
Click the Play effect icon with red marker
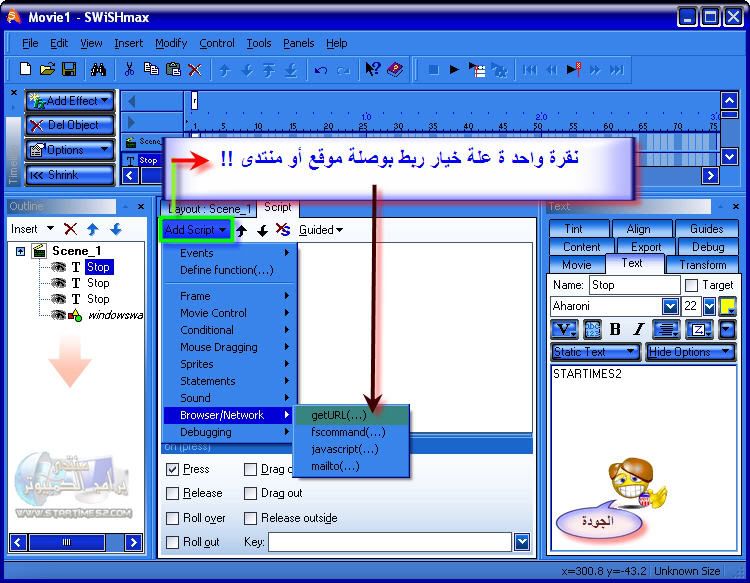(574, 70)
